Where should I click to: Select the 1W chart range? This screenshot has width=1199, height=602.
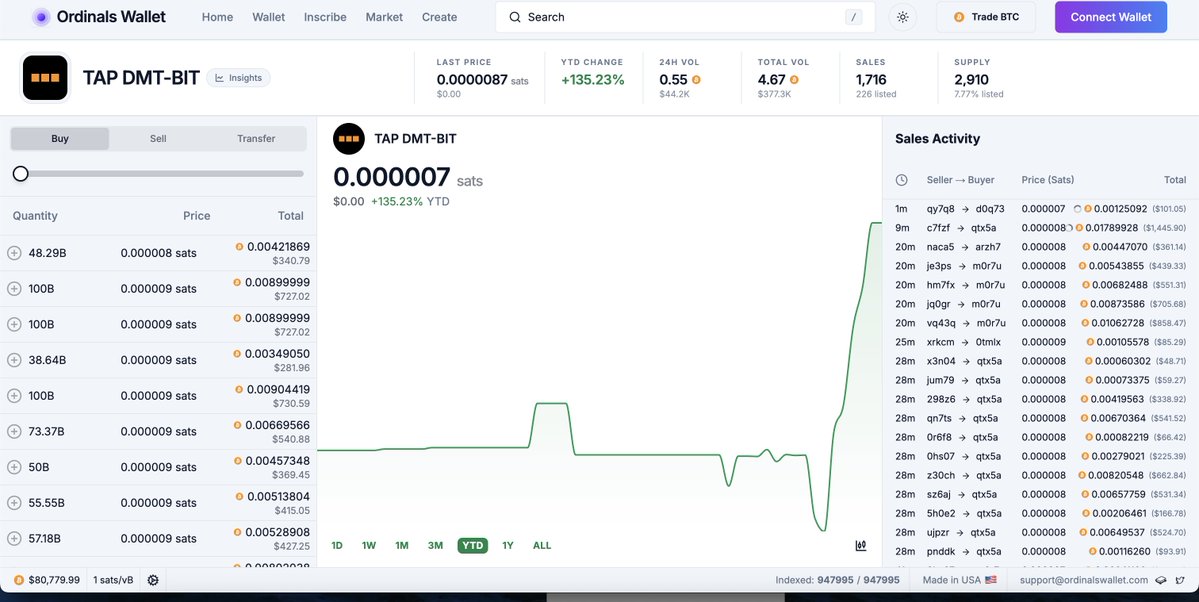pyautogui.click(x=369, y=545)
